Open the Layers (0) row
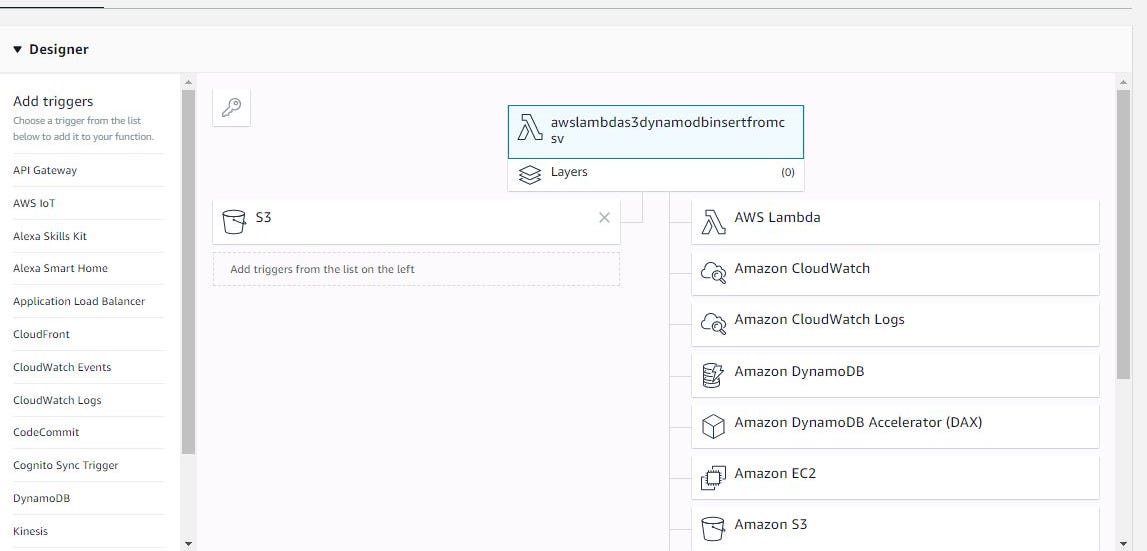Image resolution: width=1147 pixels, height=551 pixels. click(655, 174)
